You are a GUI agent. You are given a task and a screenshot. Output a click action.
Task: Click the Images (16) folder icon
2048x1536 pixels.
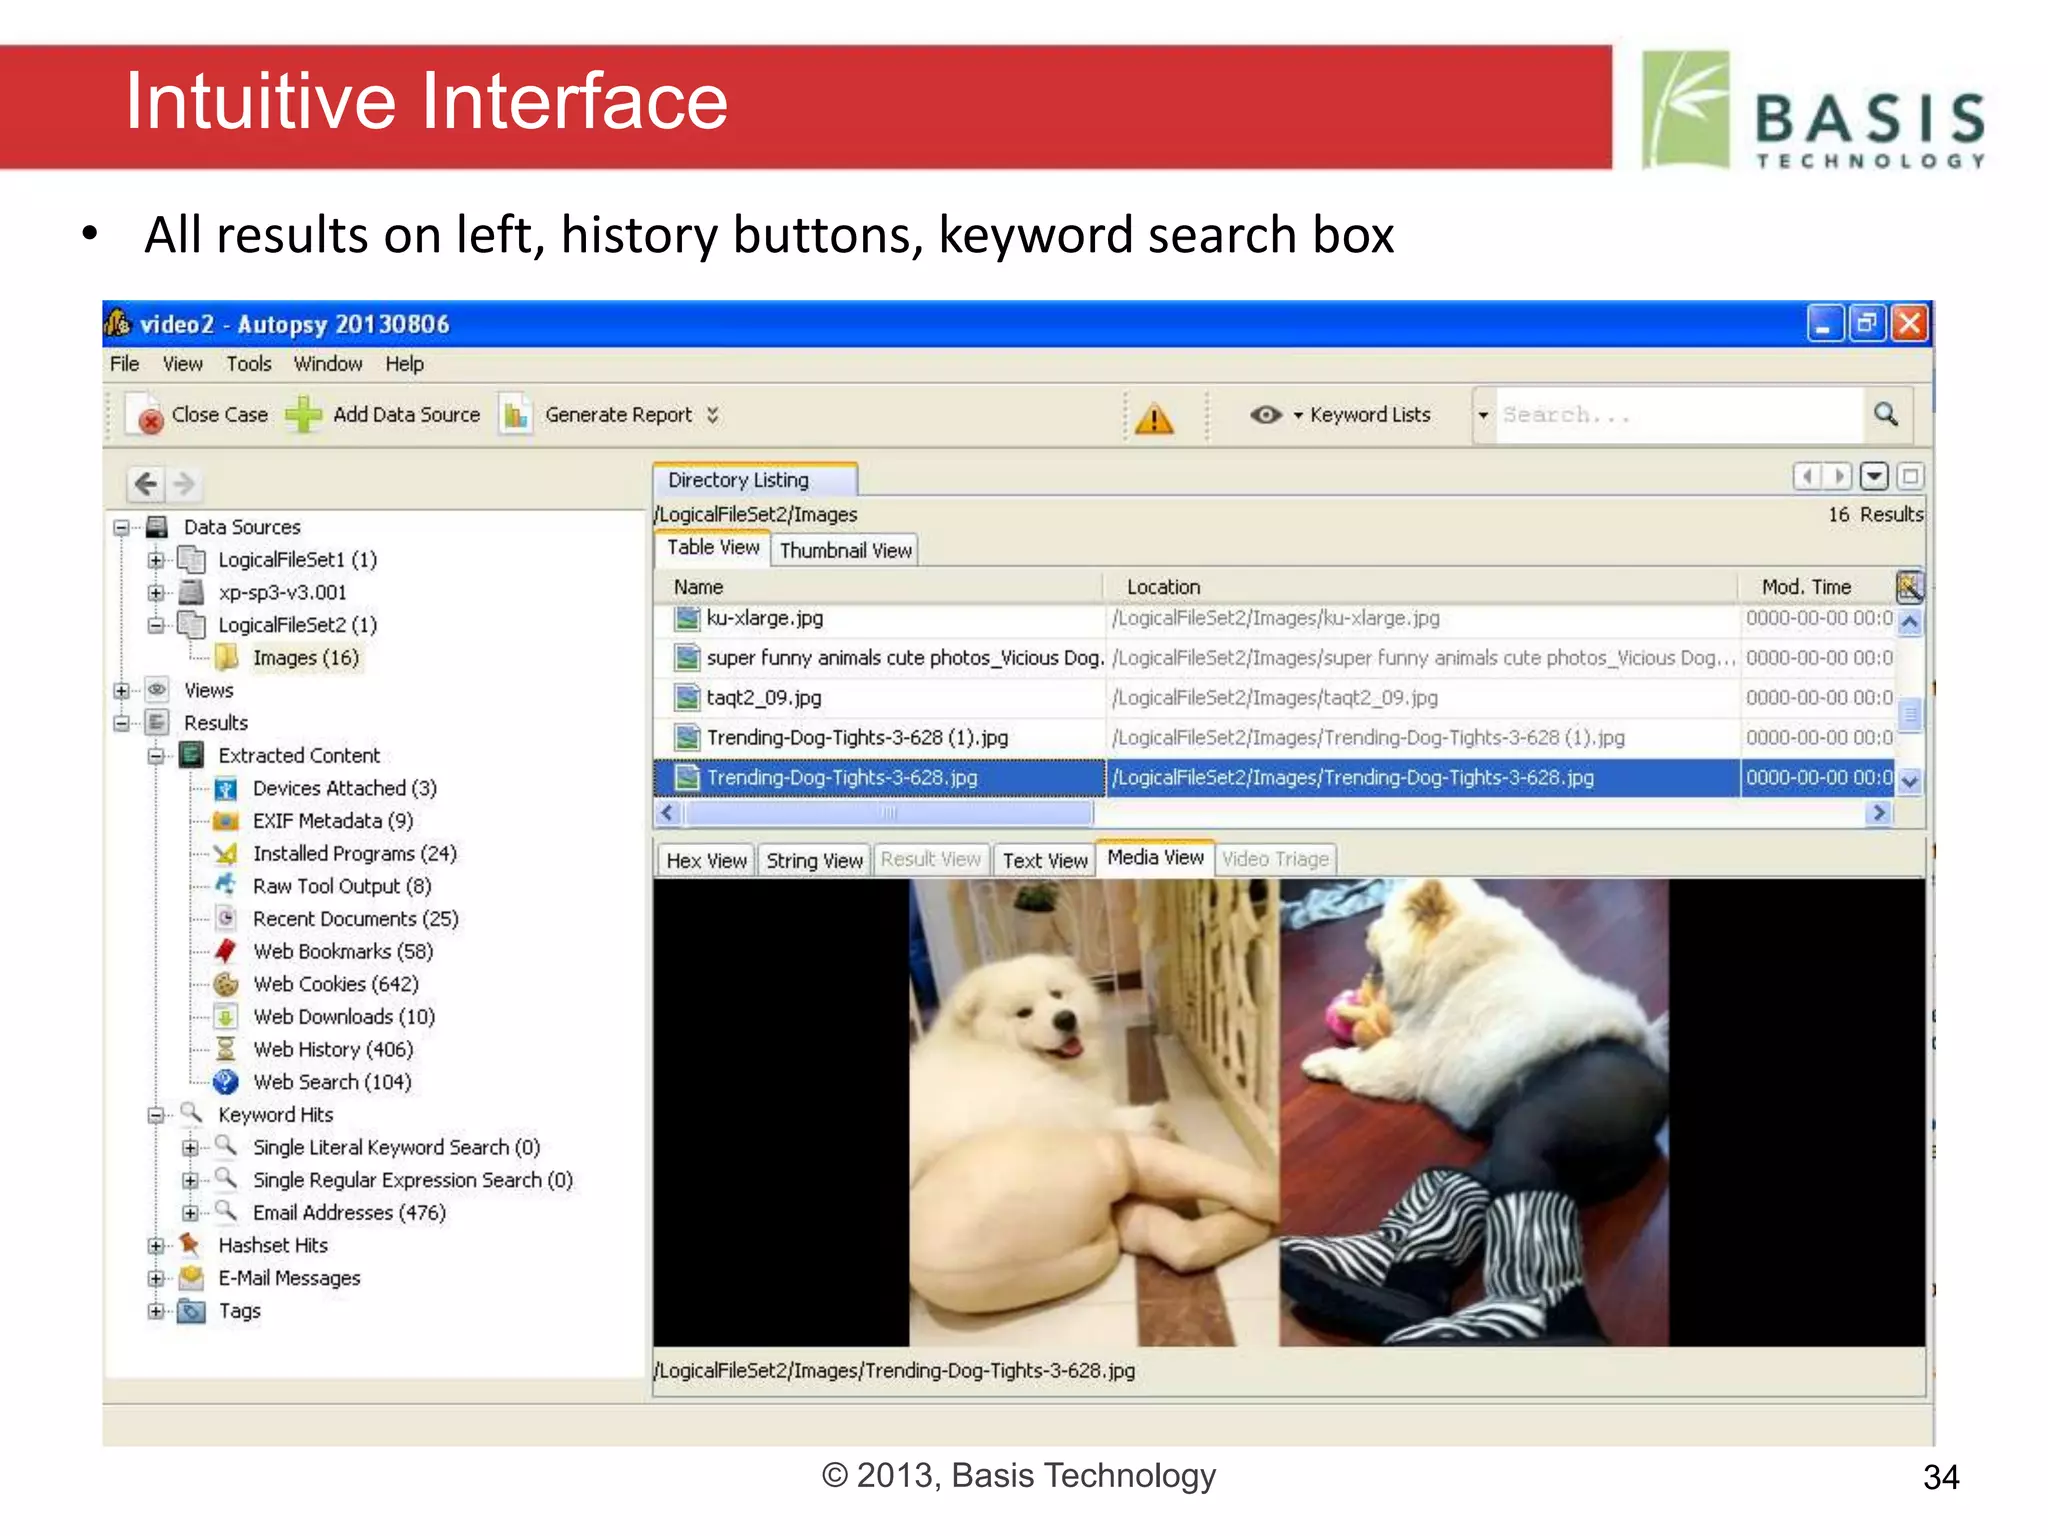click(227, 657)
